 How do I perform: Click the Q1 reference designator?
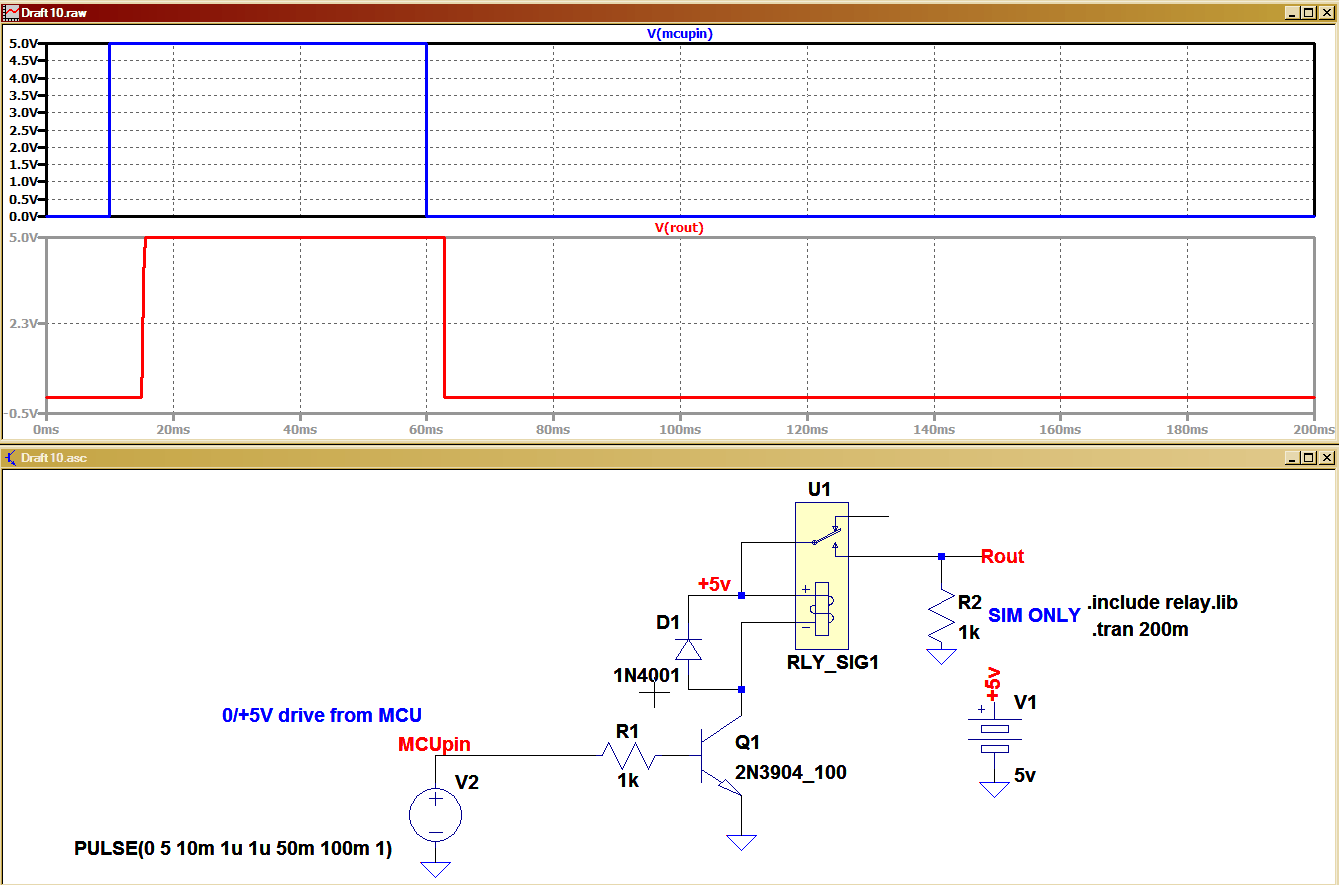[x=748, y=743]
